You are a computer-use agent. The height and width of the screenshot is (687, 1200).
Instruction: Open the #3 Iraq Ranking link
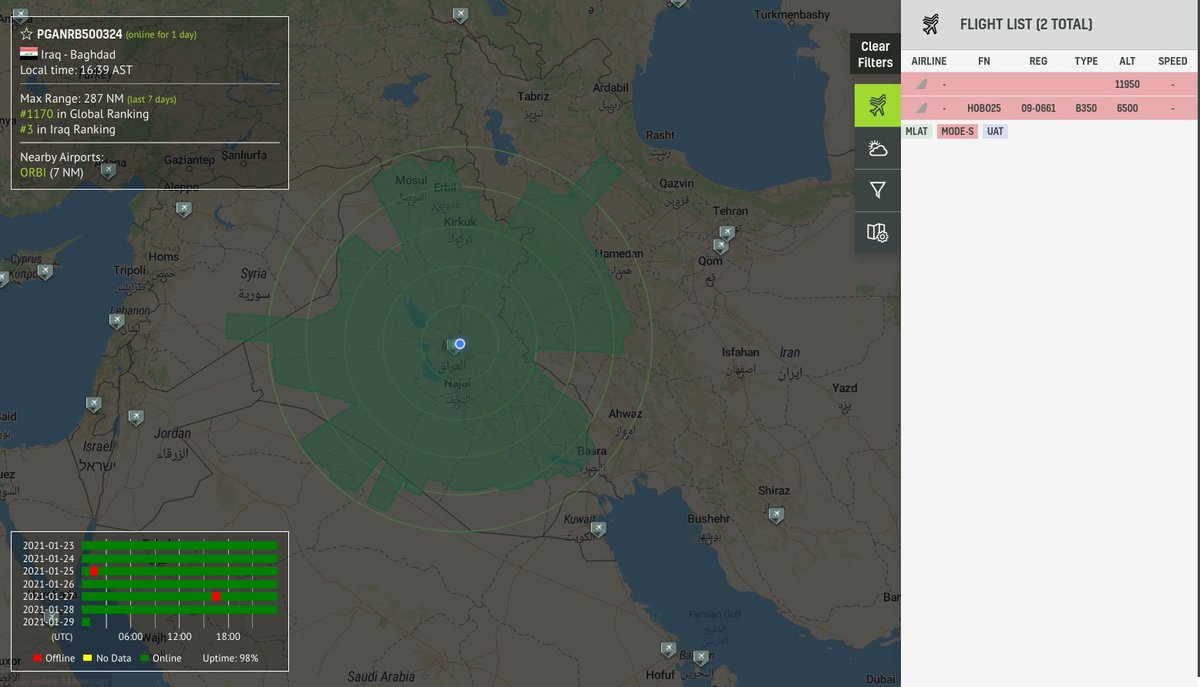[x=27, y=129]
